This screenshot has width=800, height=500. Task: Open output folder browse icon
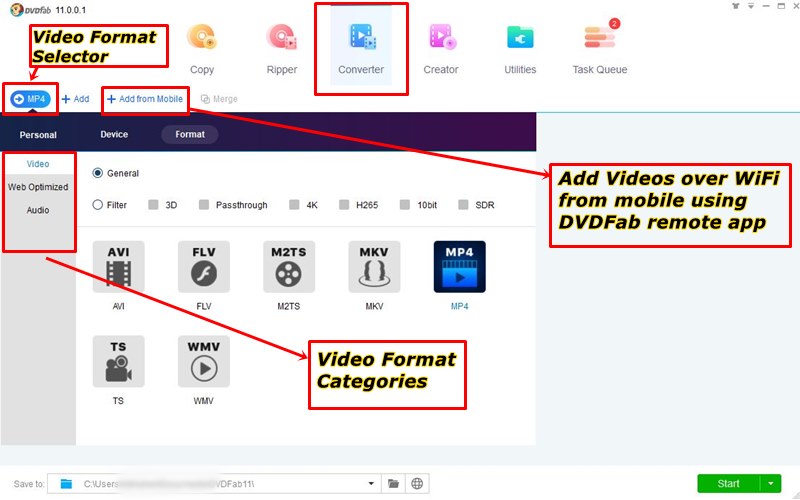coord(393,484)
